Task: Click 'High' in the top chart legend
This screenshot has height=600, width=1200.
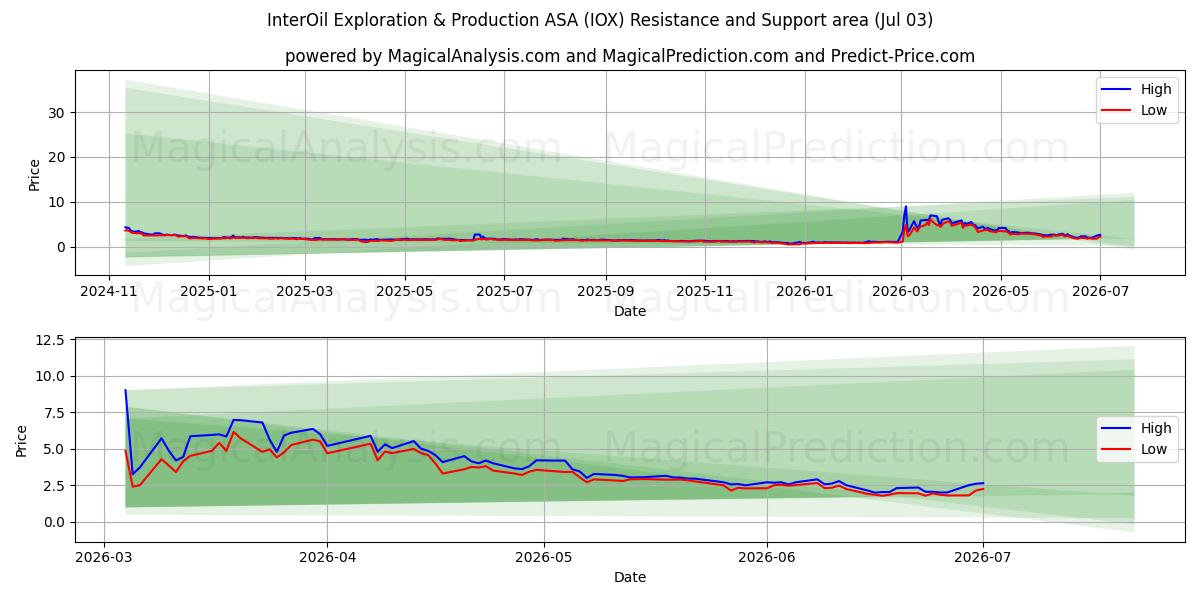Action: (1155, 89)
